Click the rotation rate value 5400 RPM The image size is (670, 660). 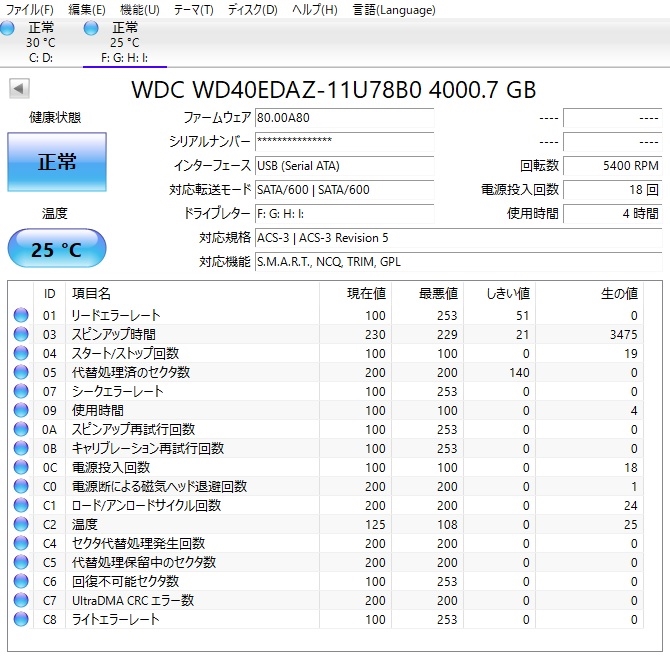(x=612, y=166)
